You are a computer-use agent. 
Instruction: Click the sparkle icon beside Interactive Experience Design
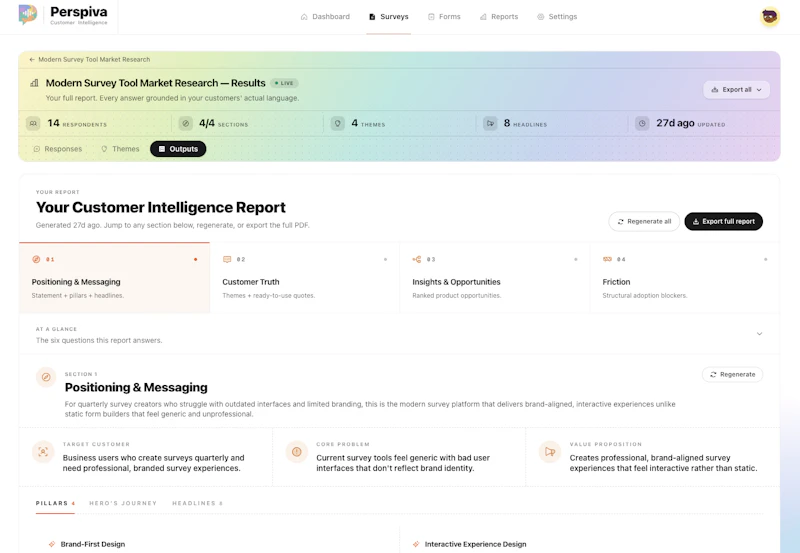coord(416,544)
